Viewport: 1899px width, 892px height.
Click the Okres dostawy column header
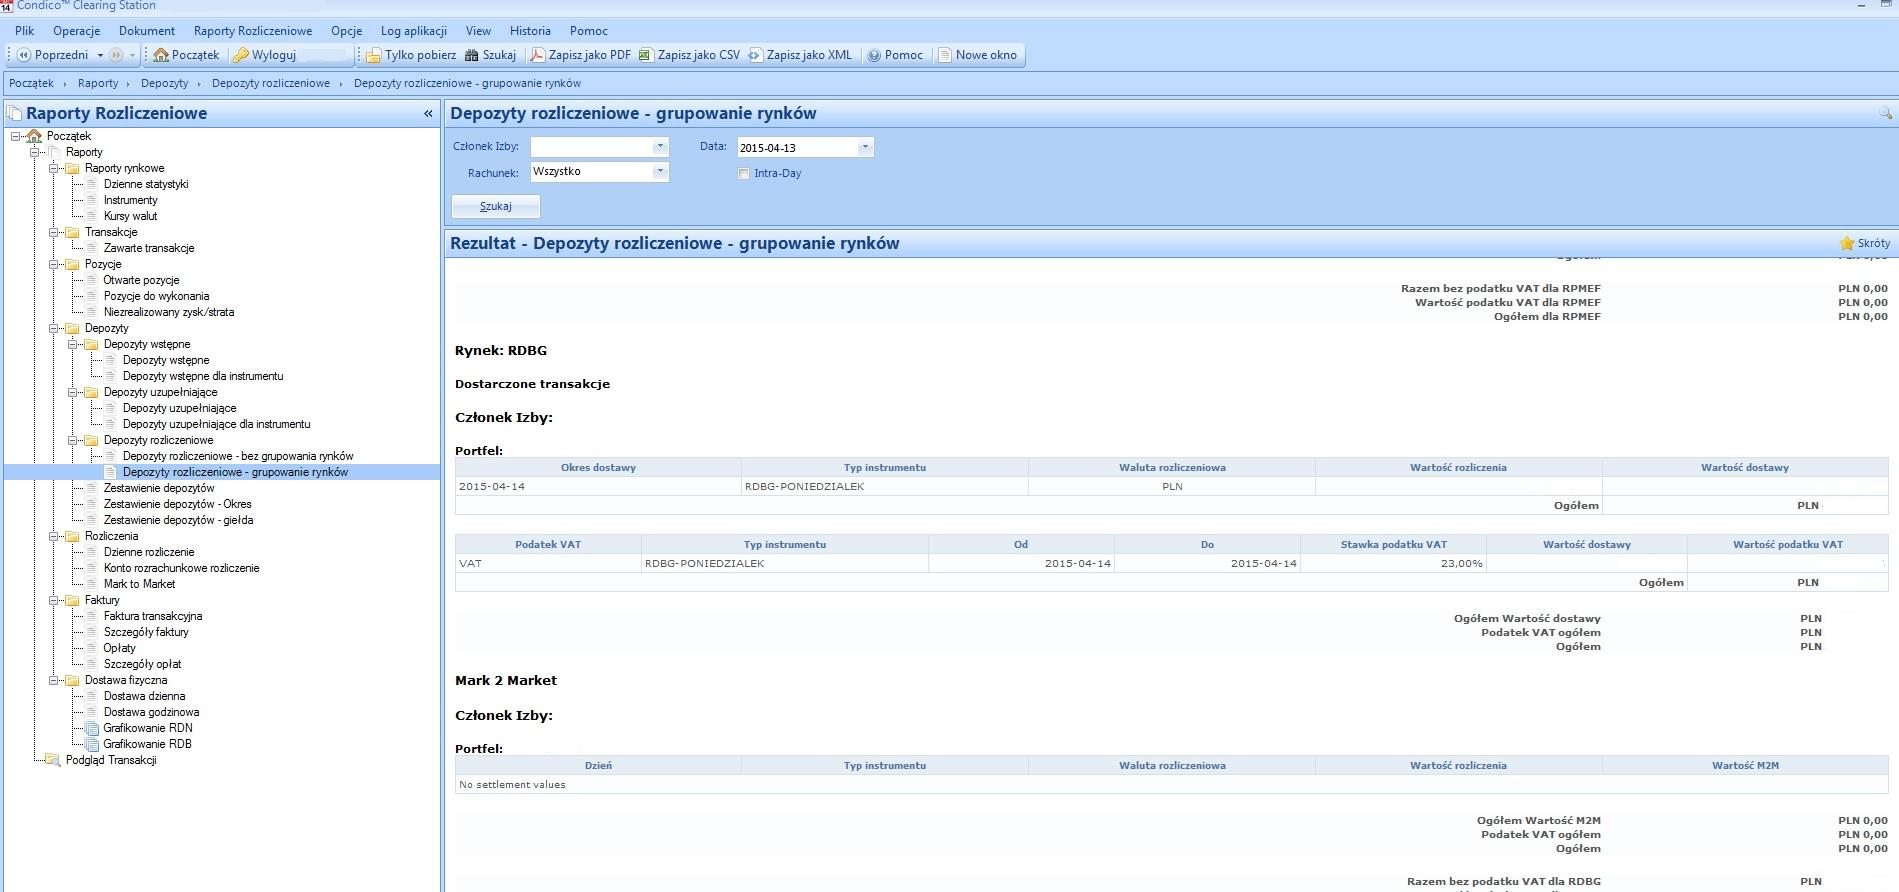pos(598,467)
